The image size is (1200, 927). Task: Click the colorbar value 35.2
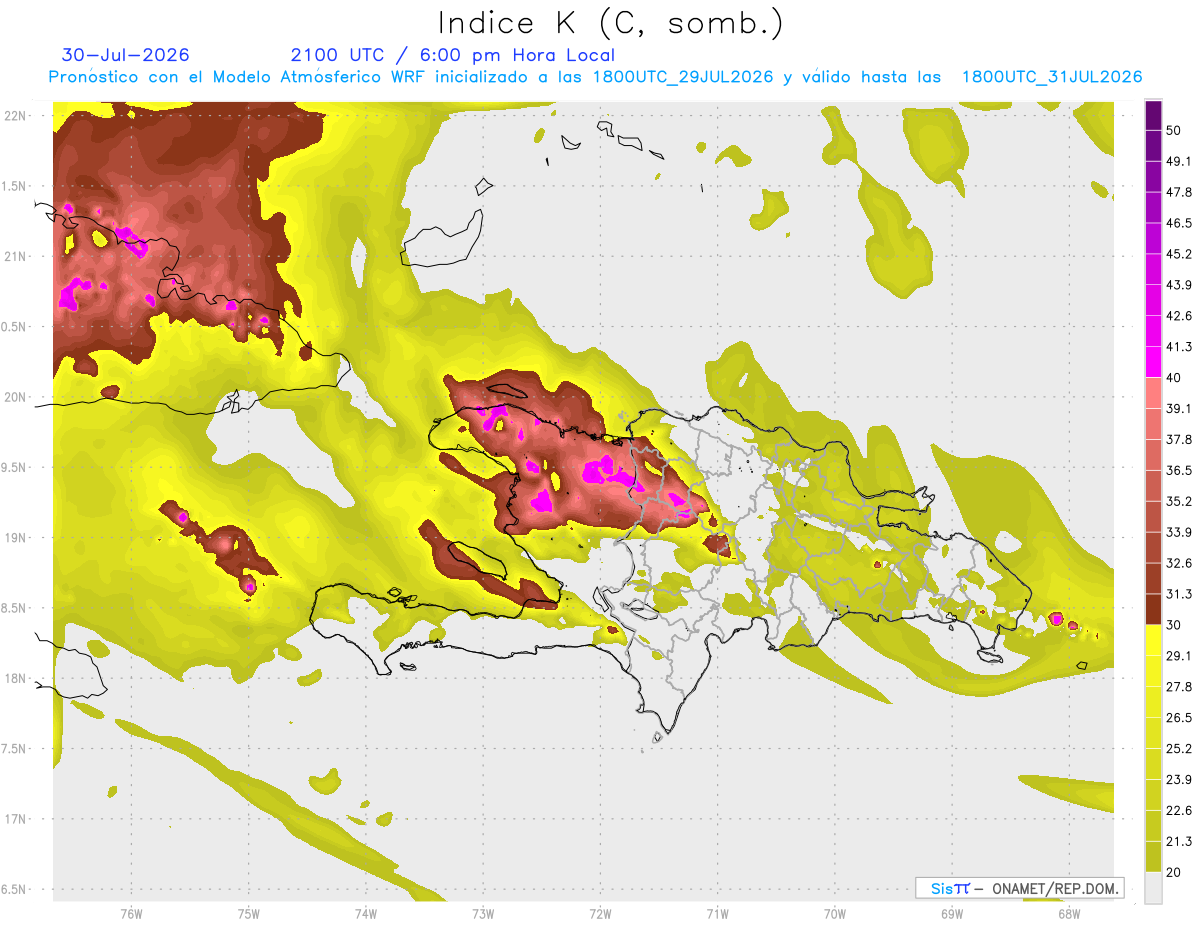(x=1179, y=501)
